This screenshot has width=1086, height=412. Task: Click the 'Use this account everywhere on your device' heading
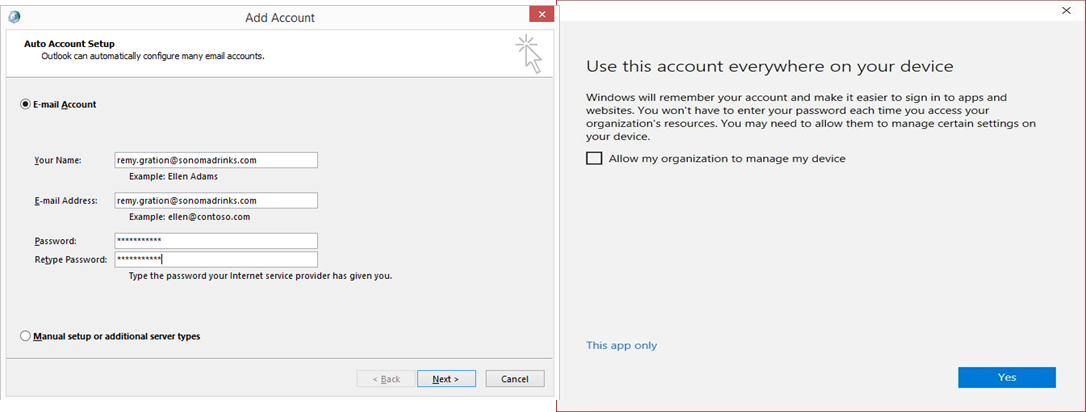(x=770, y=66)
